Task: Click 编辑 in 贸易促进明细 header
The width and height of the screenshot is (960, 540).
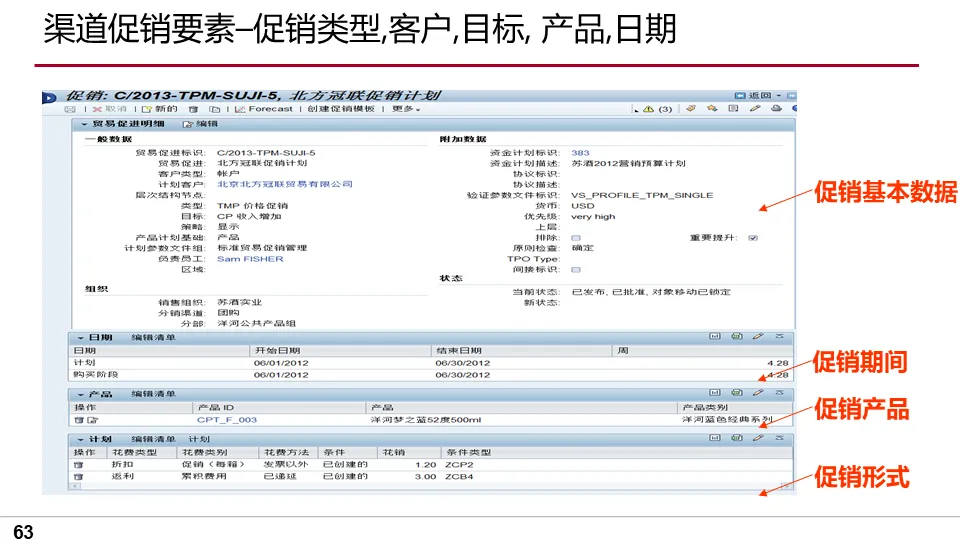Action: [200, 124]
